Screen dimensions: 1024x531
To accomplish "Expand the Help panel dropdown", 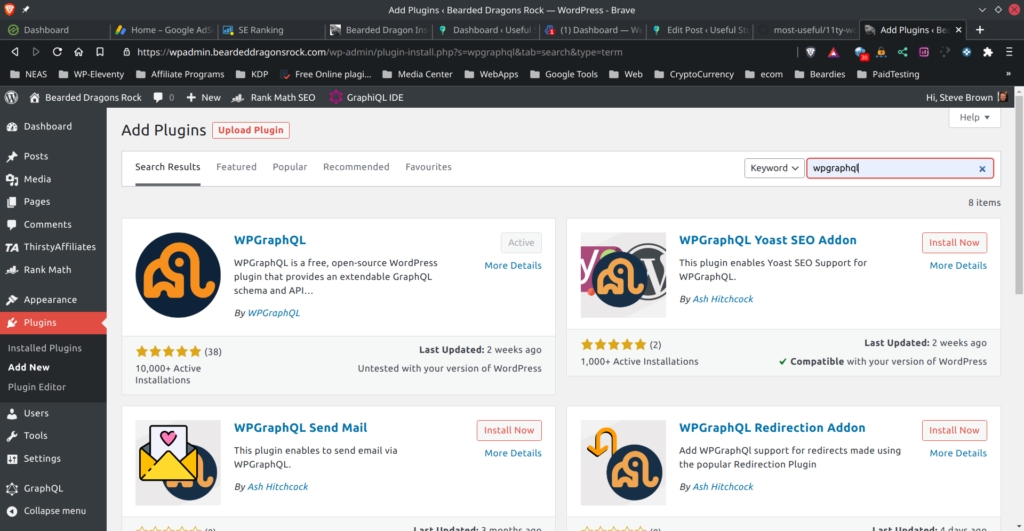I will click(x=974, y=118).
